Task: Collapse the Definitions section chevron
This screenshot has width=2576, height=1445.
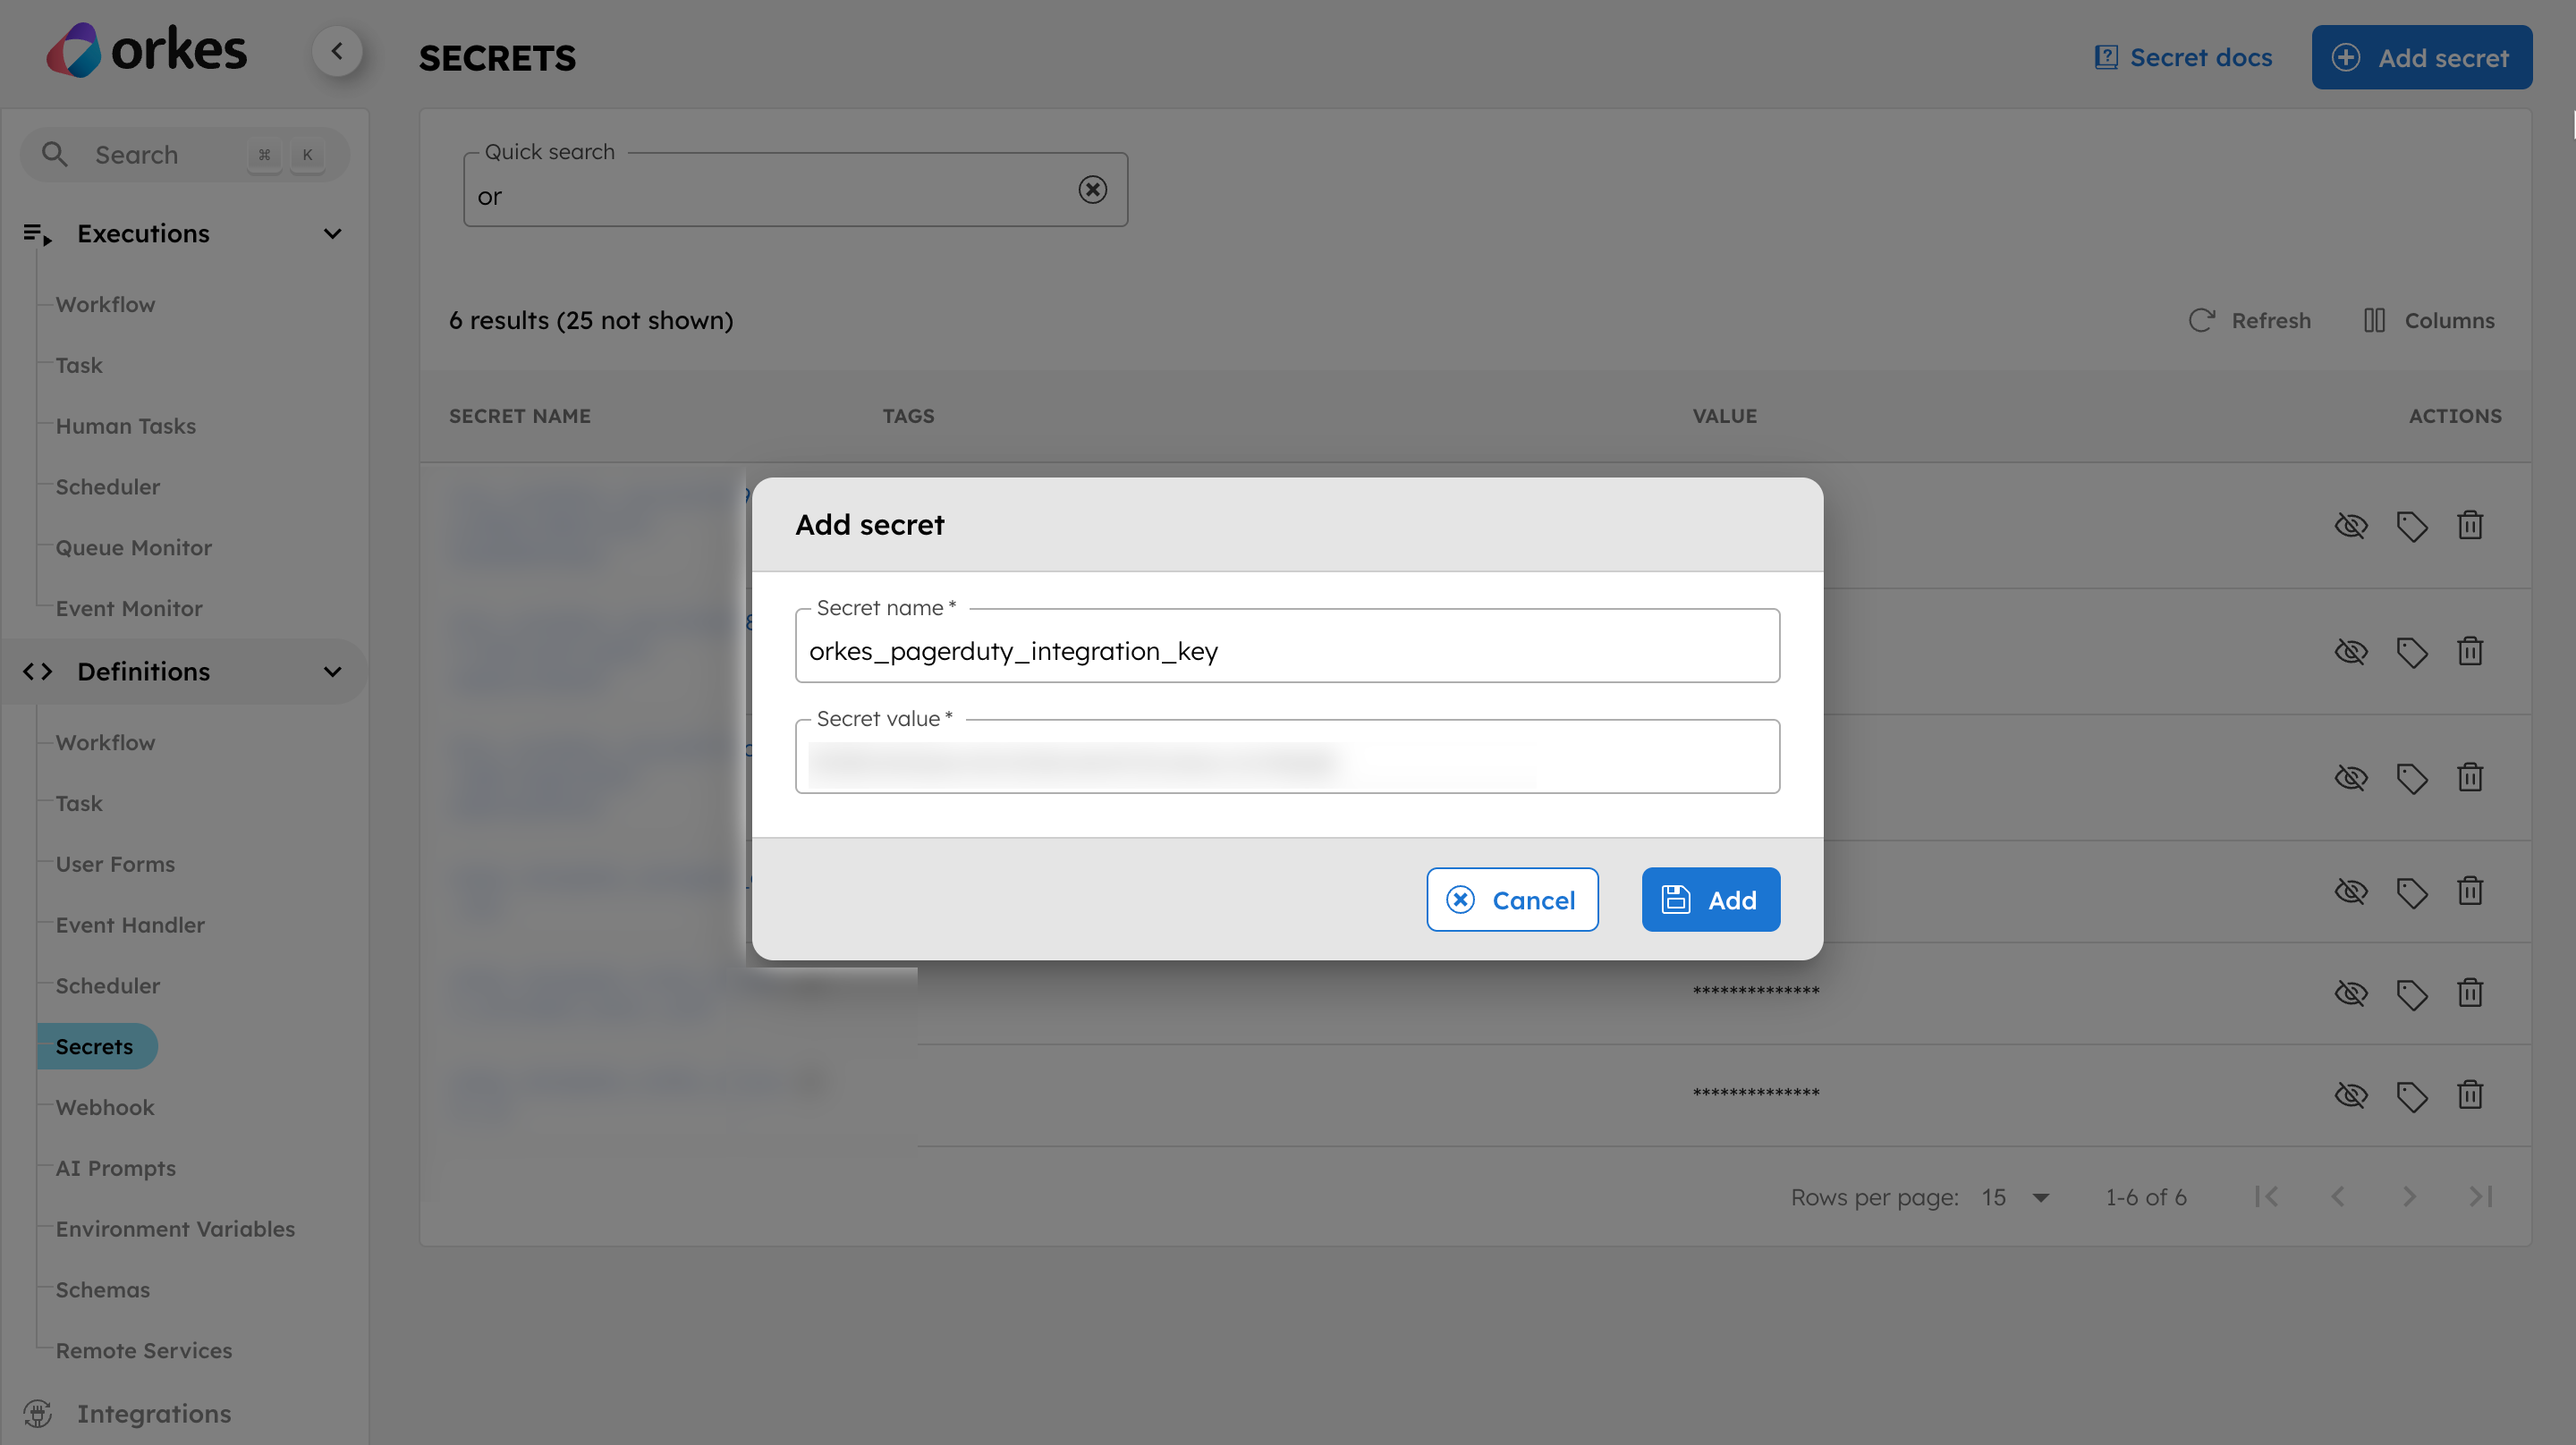Action: coord(332,671)
